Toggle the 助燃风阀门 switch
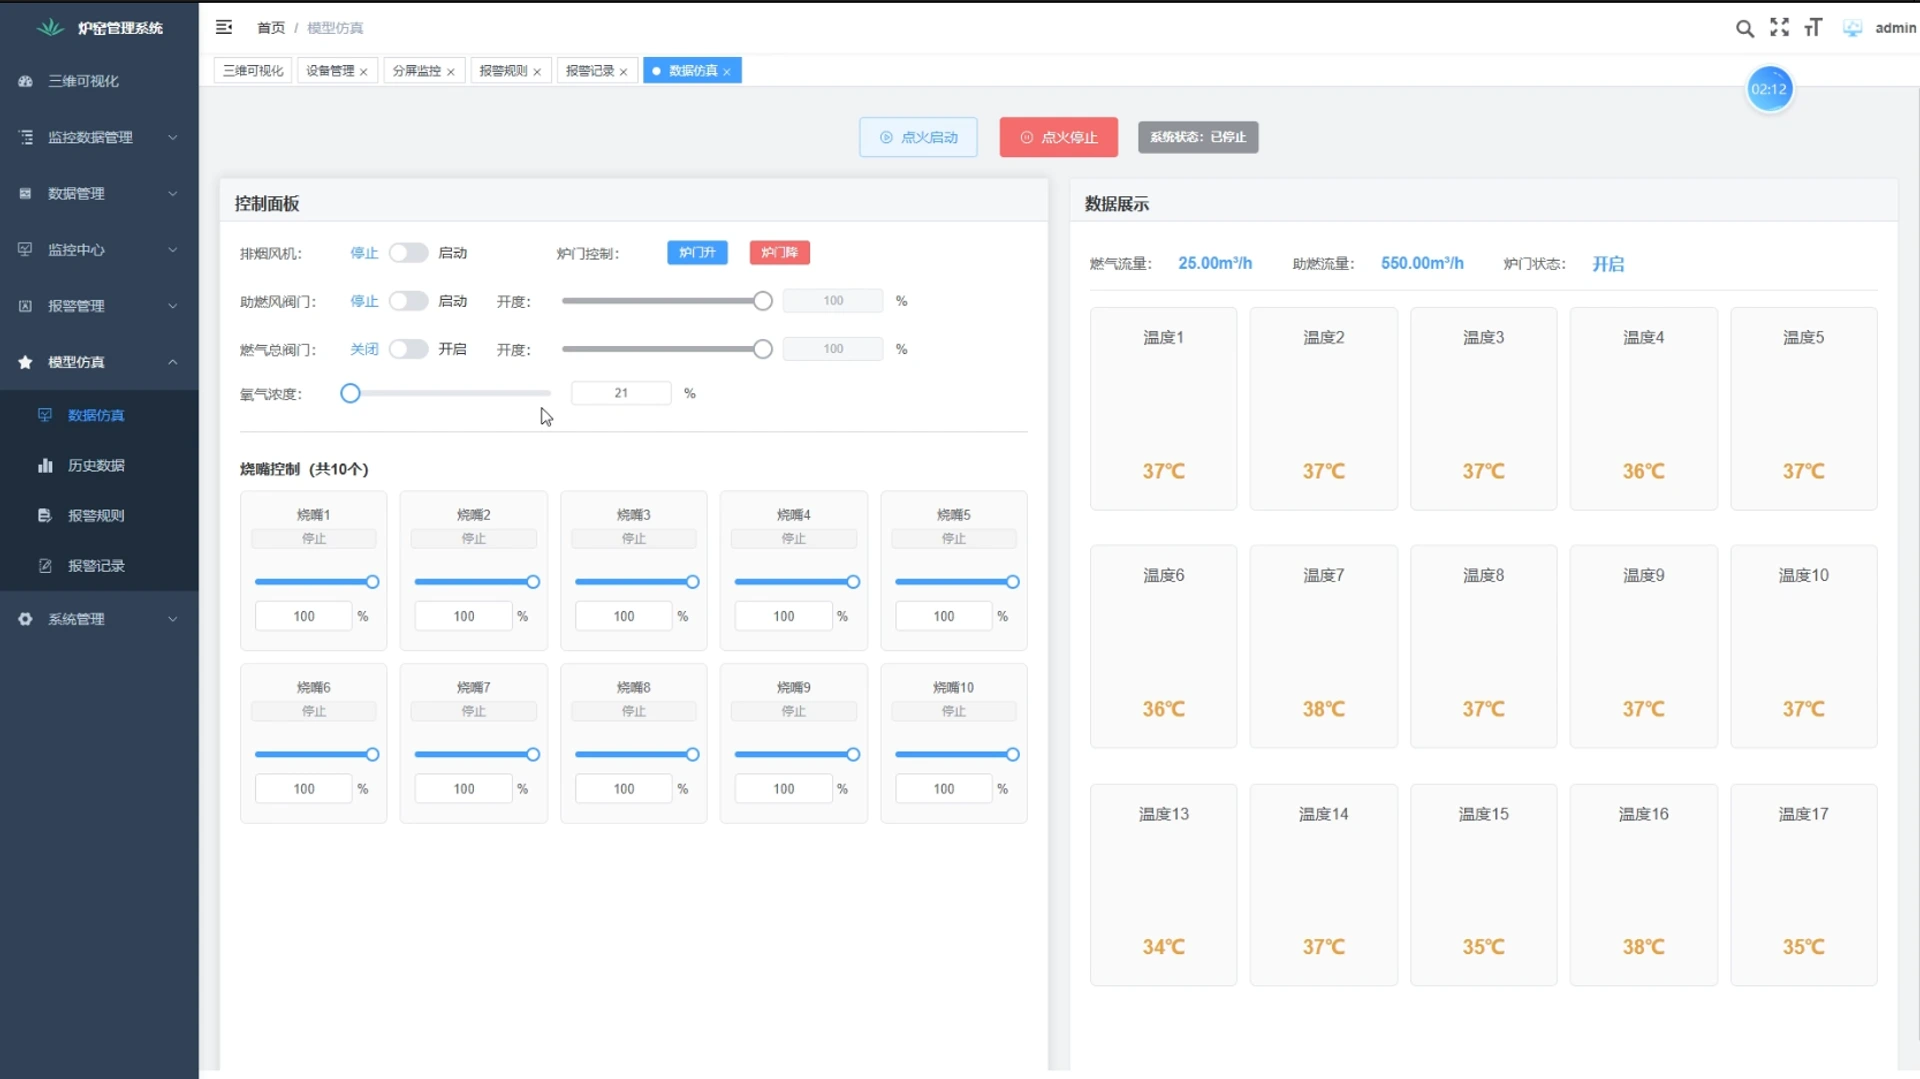Image resolution: width=1920 pixels, height=1079 pixels. pyautogui.click(x=408, y=301)
